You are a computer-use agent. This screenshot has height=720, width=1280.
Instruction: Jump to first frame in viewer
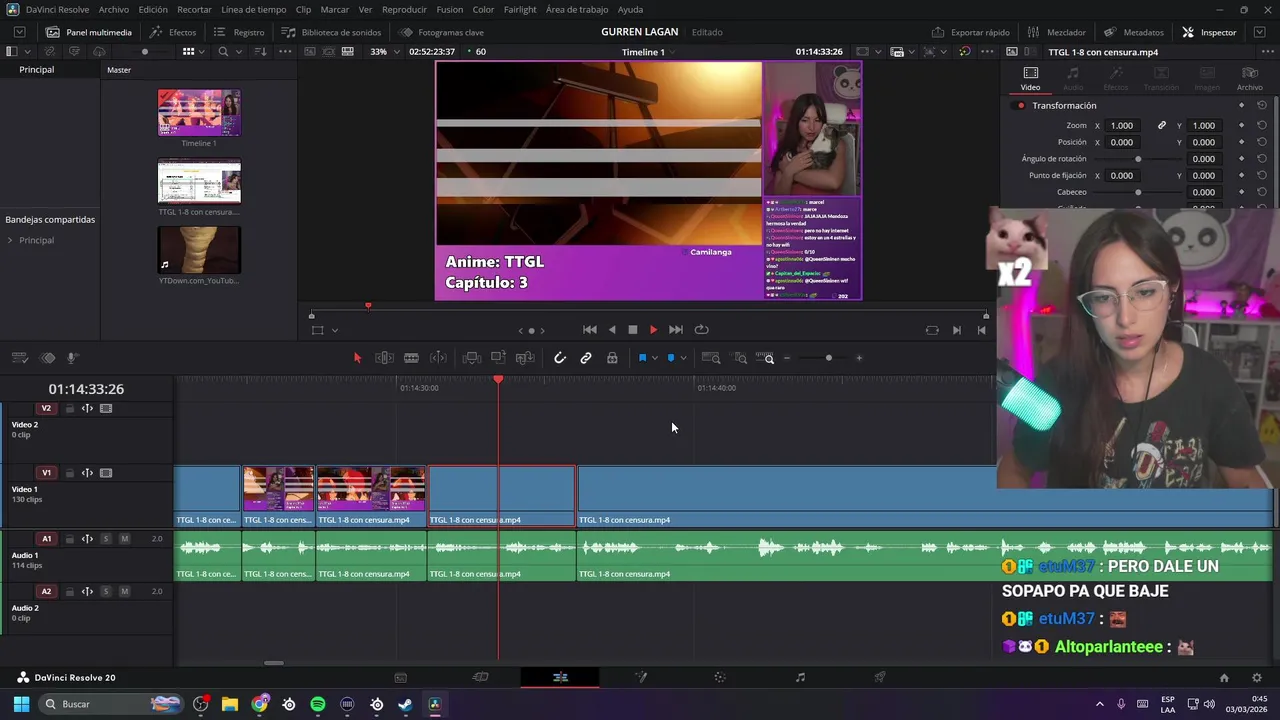coord(590,330)
